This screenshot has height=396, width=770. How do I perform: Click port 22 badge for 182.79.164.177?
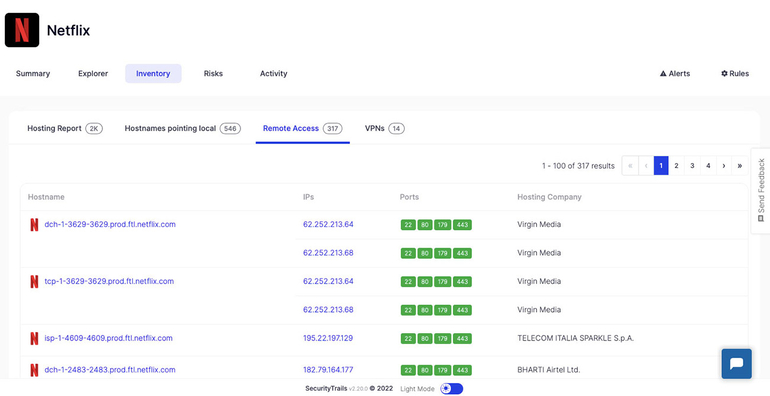(408, 370)
